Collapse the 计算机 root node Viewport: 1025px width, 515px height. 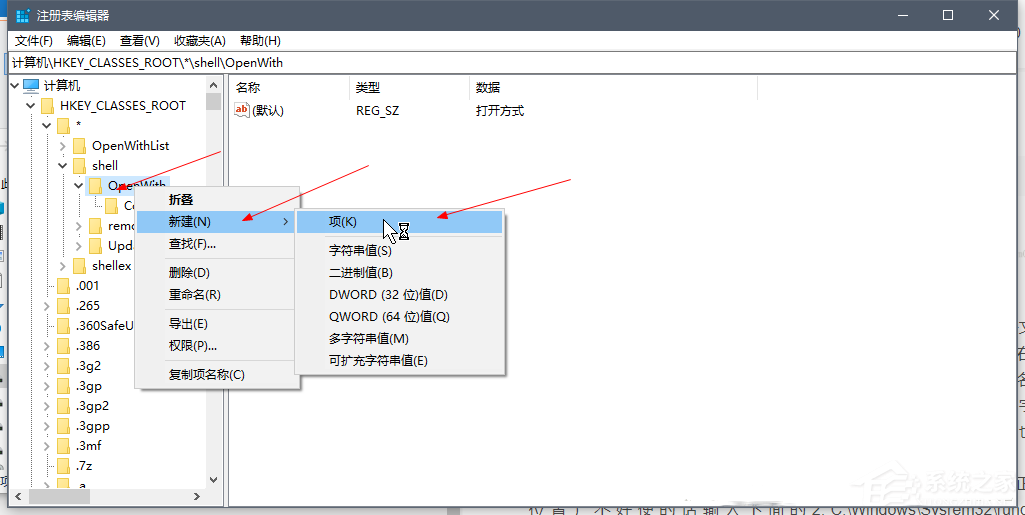click(x=15, y=85)
